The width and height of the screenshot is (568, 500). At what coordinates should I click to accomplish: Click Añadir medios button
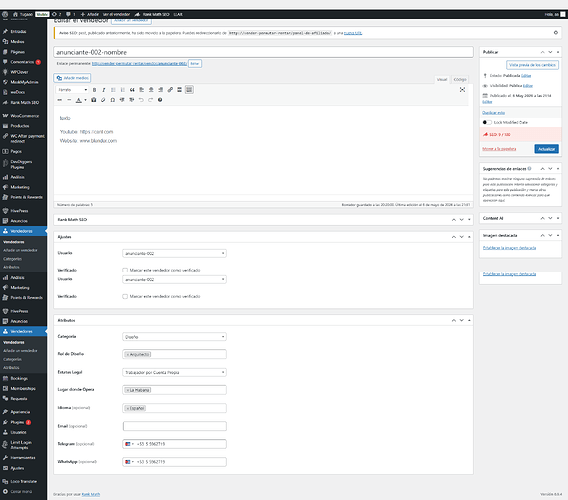(72, 78)
